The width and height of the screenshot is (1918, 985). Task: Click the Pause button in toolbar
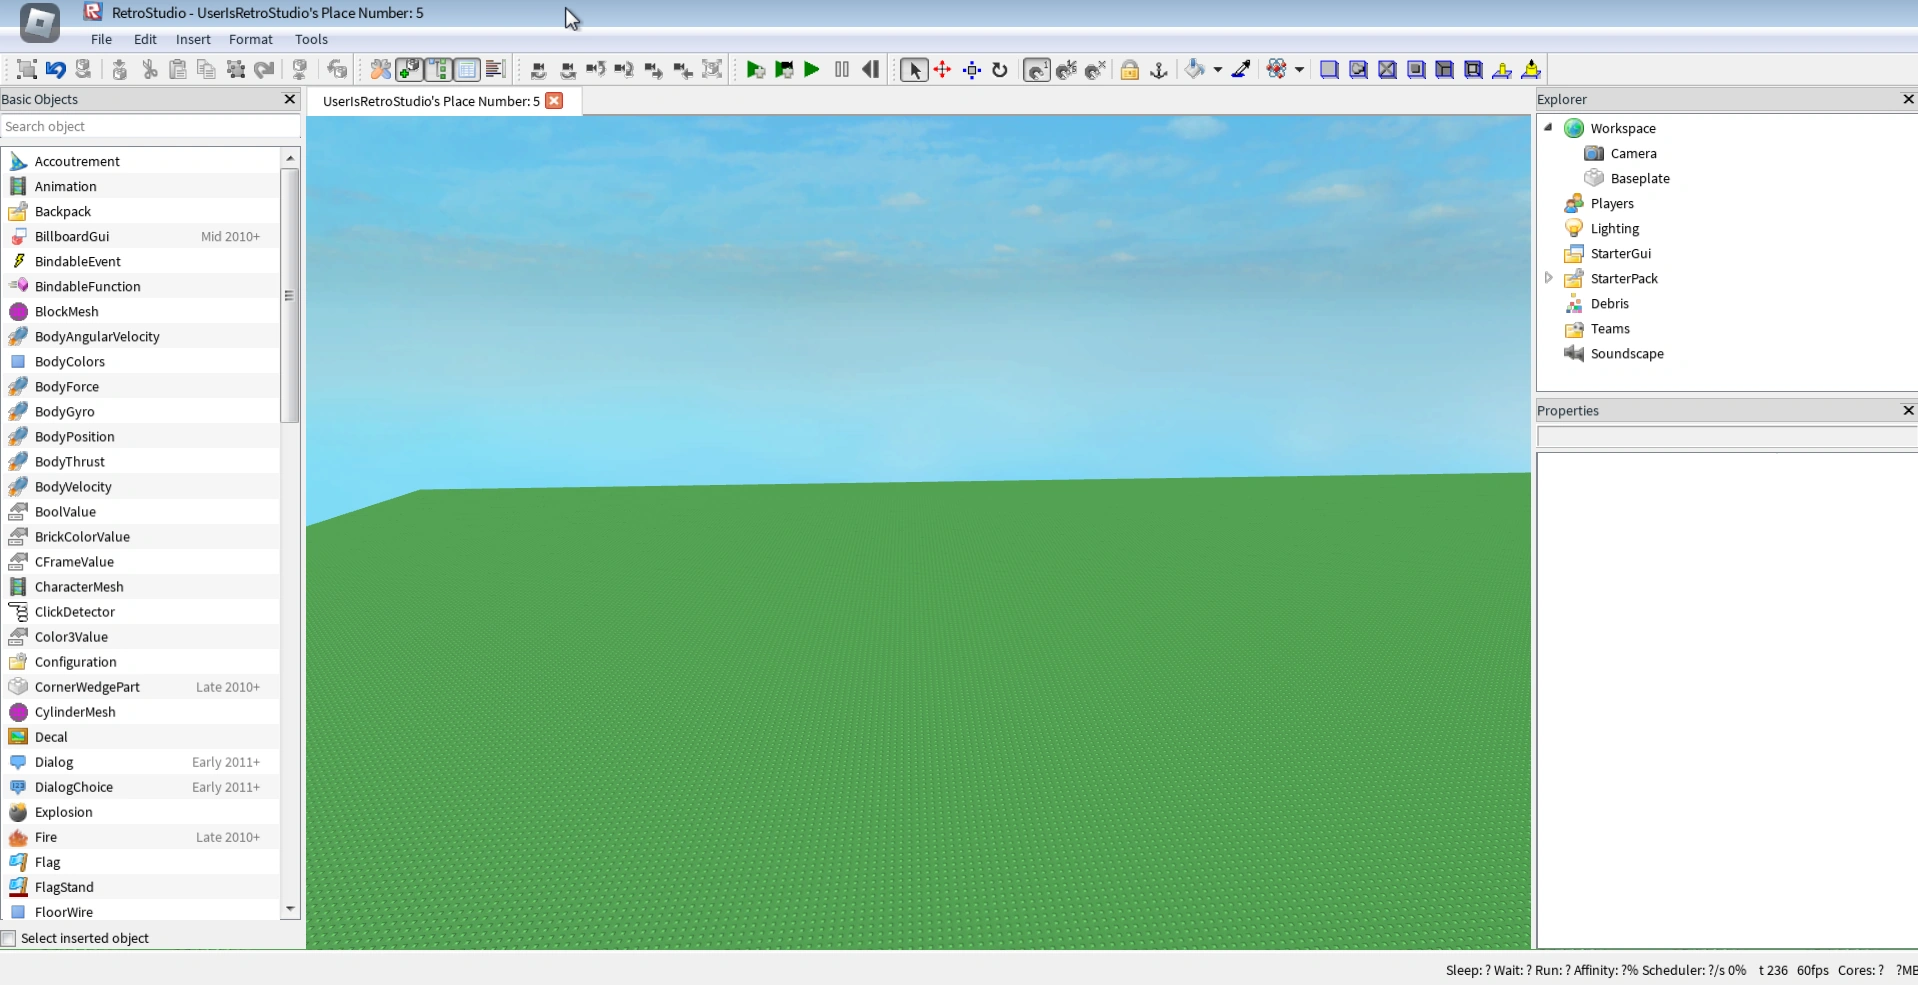[842, 69]
